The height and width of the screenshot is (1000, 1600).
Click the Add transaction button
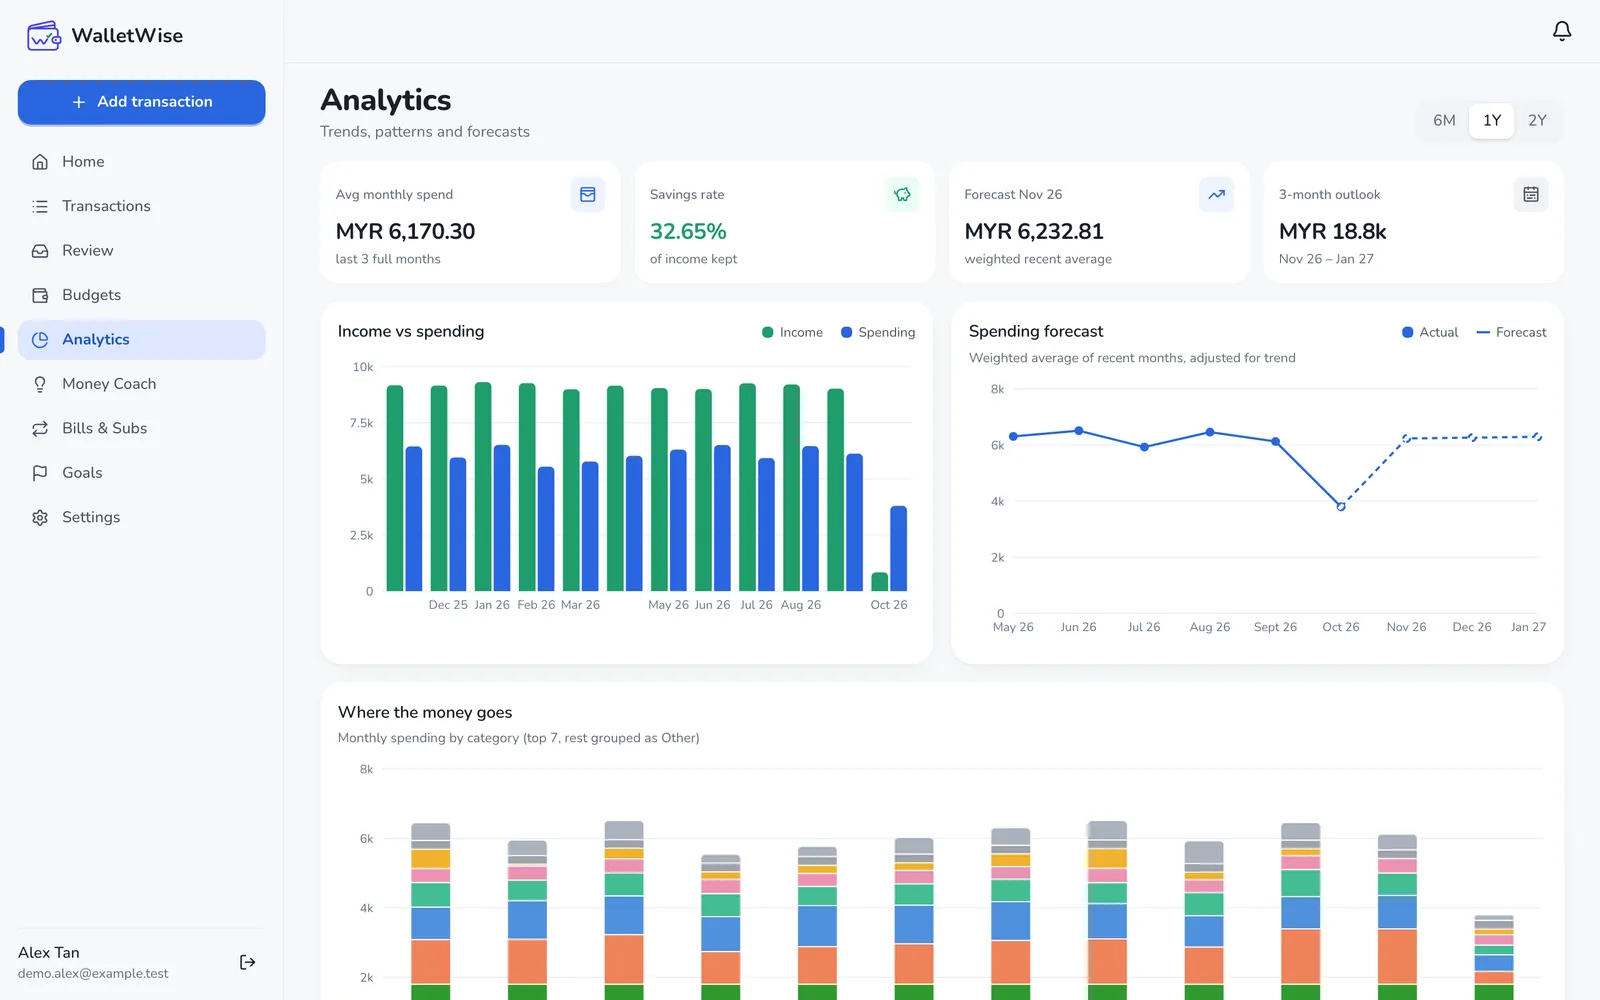141,102
